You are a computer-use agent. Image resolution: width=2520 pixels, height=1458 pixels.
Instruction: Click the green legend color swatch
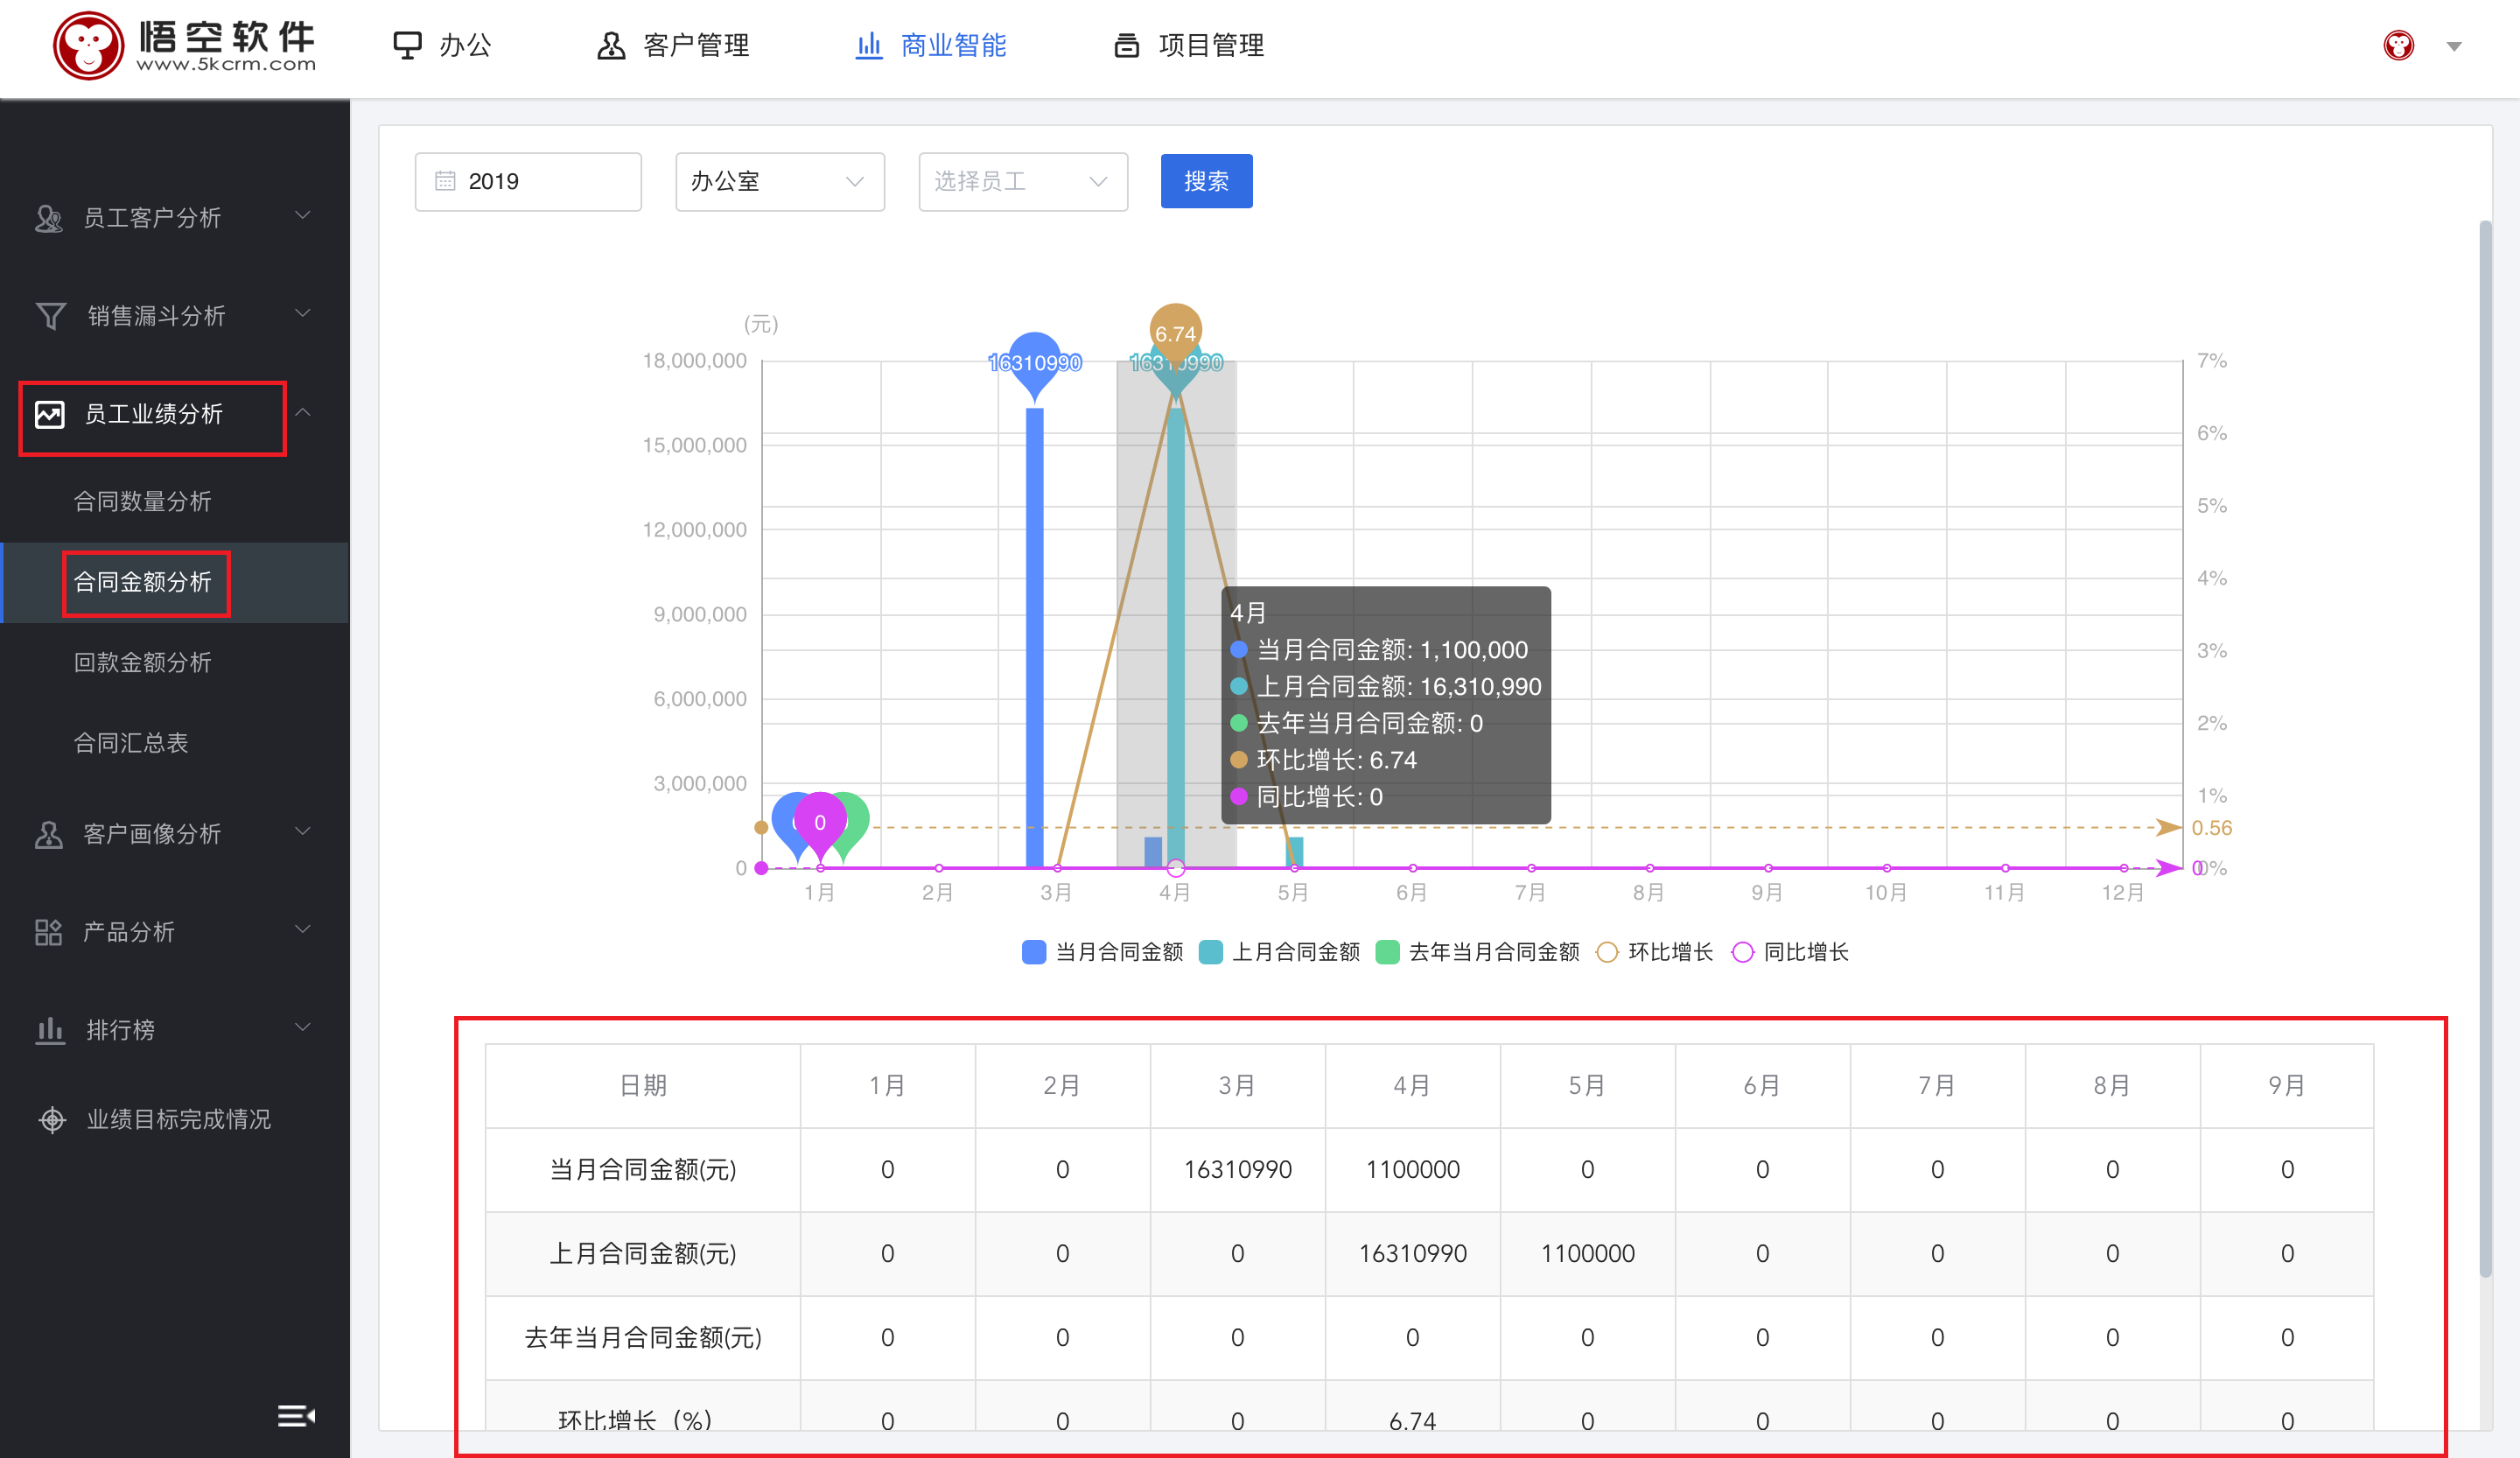1387,952
